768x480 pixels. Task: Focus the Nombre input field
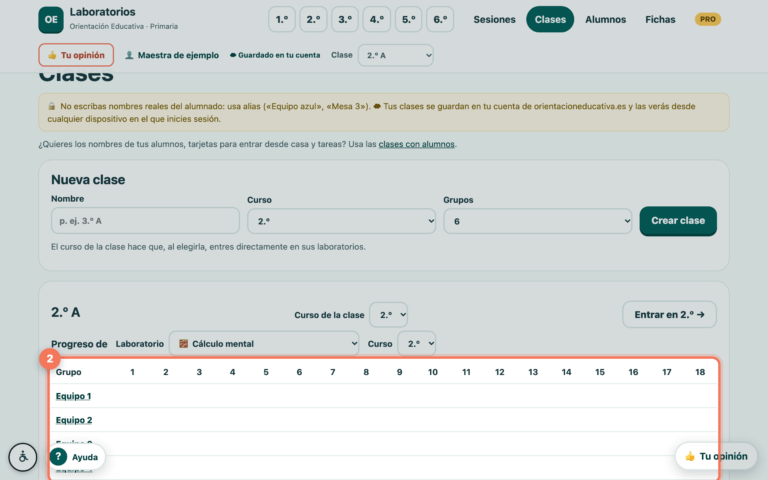tap(145, 220)
